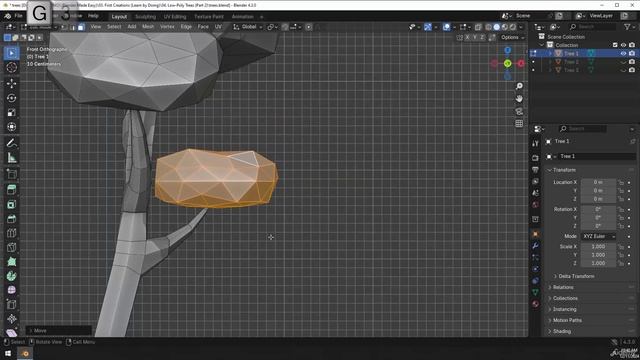The image size is (640, 360).
Task: Open XYZ Euler rotation mode dropdown
Action: [598, 236]
